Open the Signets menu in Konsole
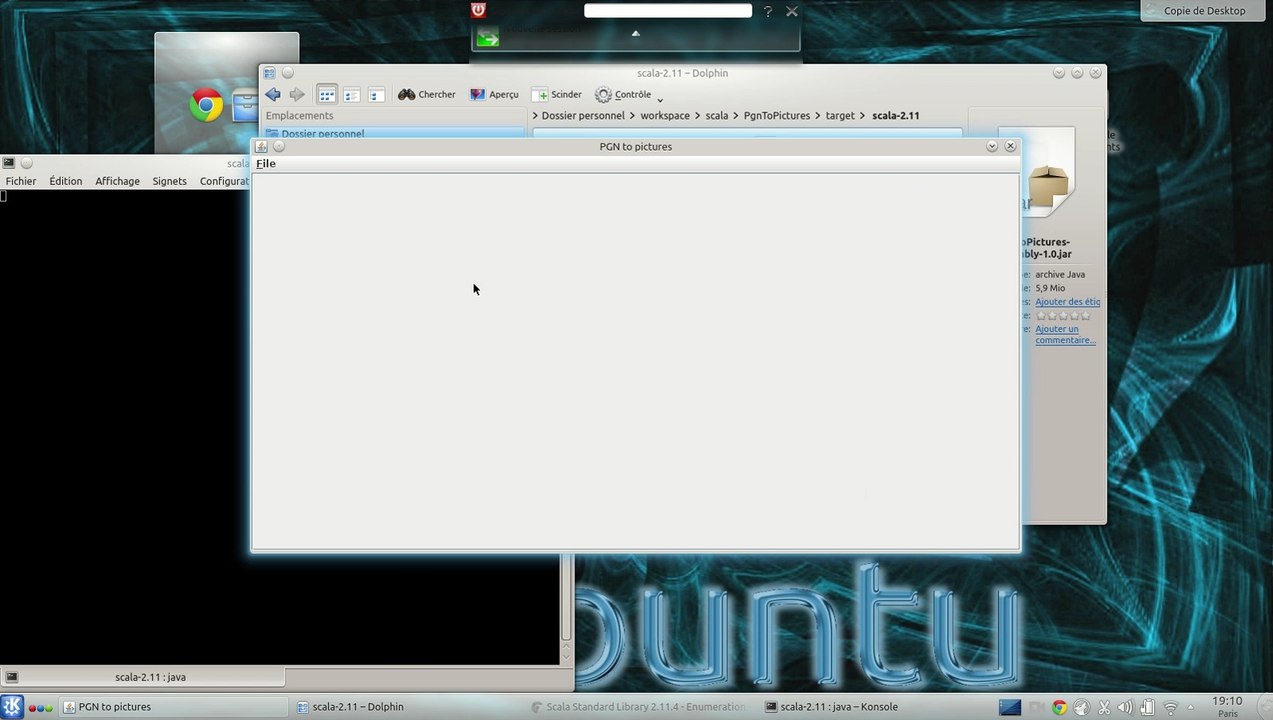 (169, 181)
